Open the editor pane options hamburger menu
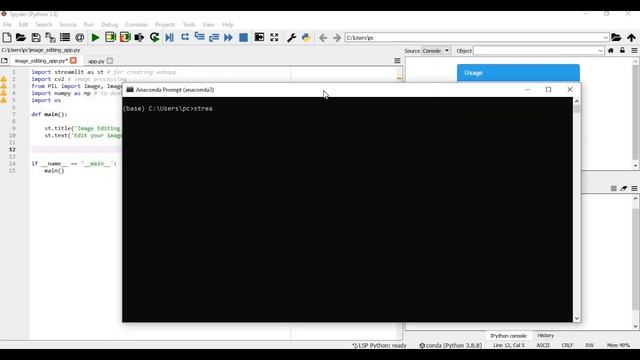 pos(397,61)
